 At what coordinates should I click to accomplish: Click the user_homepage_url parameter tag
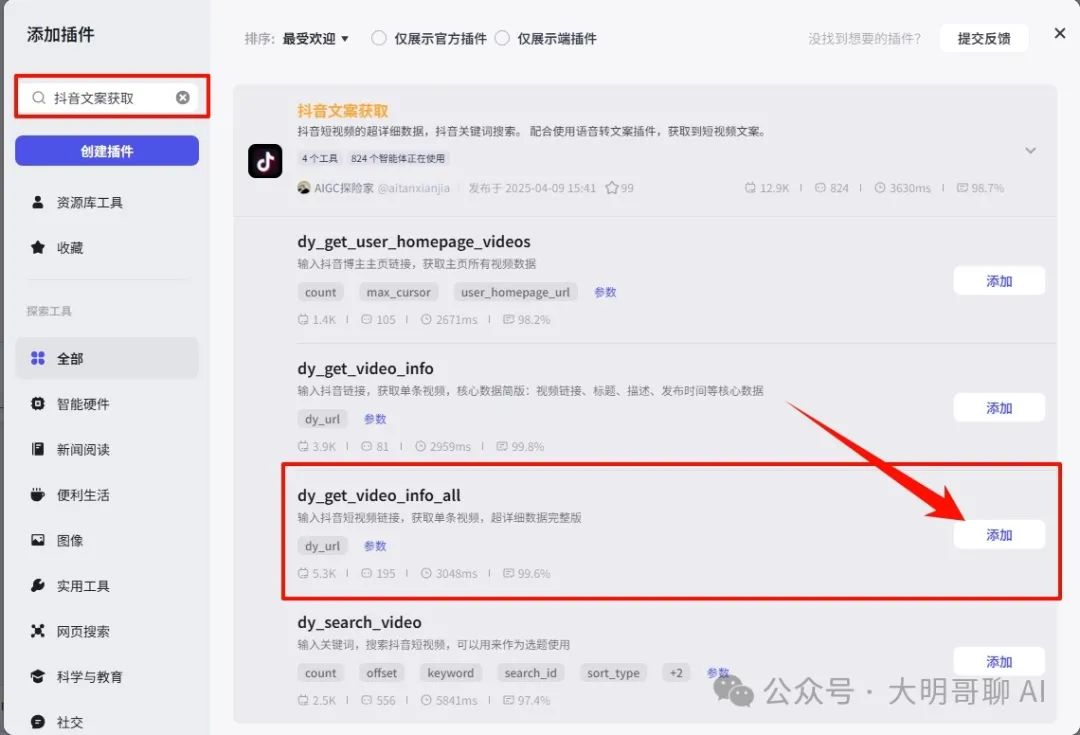[x=515, y=292]
